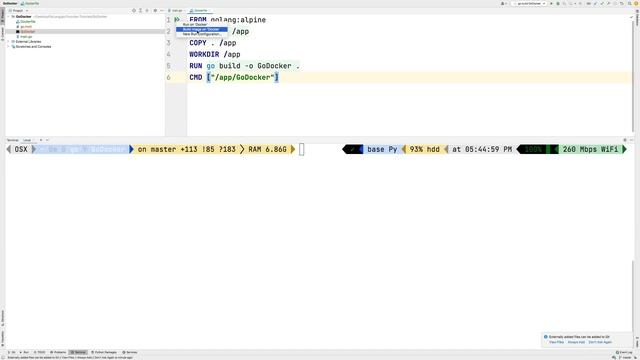Click the green run gutter icon on line 1
640x360 pixels.
point(177,20)
